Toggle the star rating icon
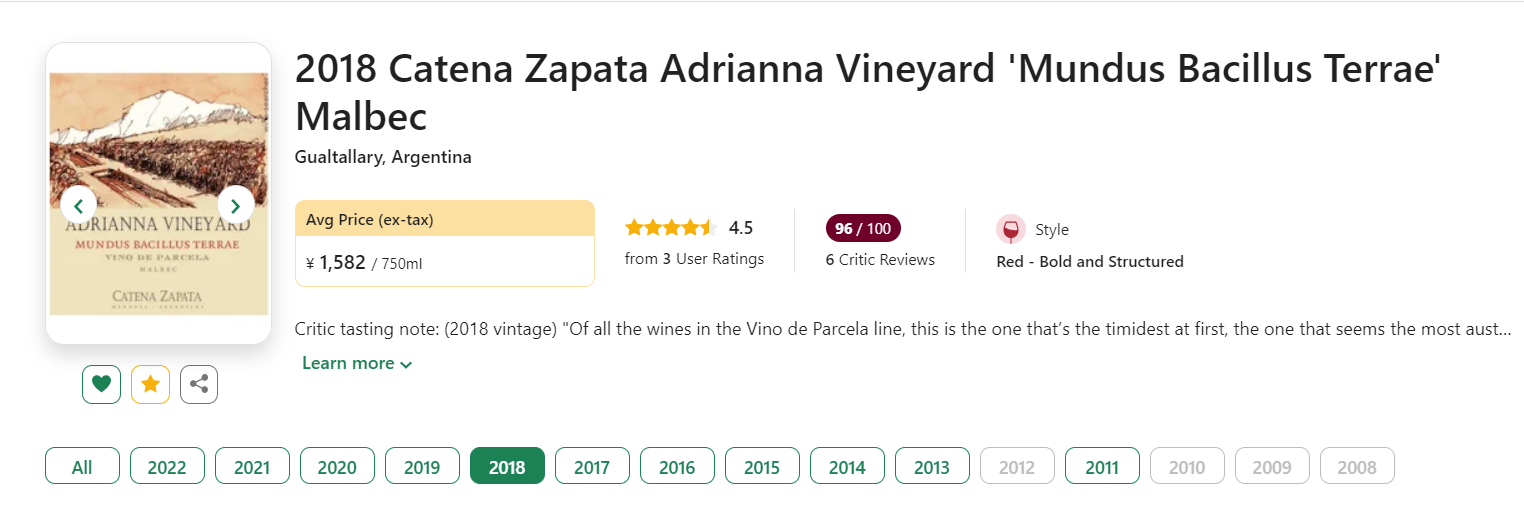The height and width of the screenshot is (520, 1524). click(150, 384)
